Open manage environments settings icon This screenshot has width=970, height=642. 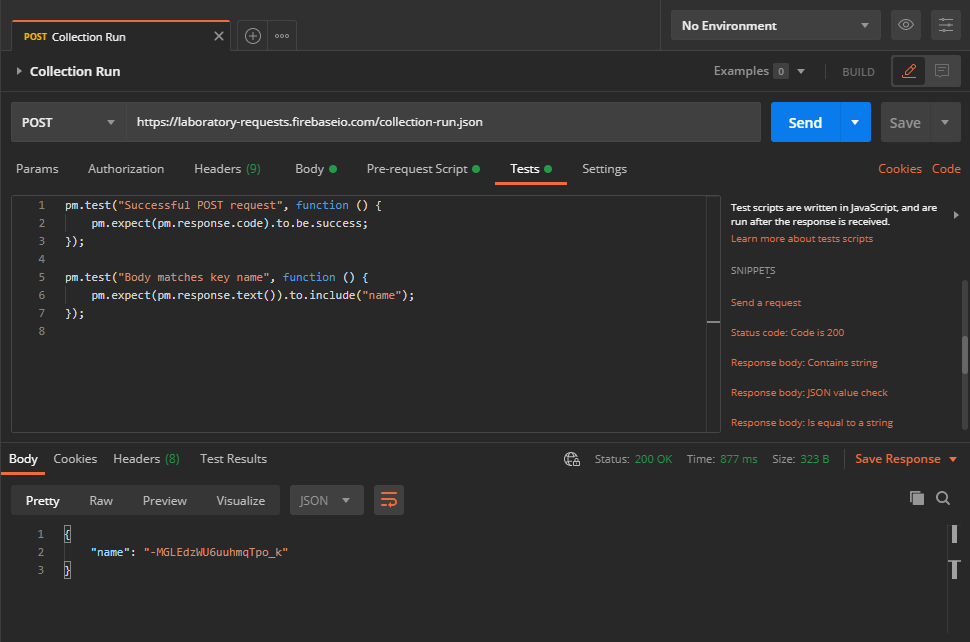click(946, 25)
